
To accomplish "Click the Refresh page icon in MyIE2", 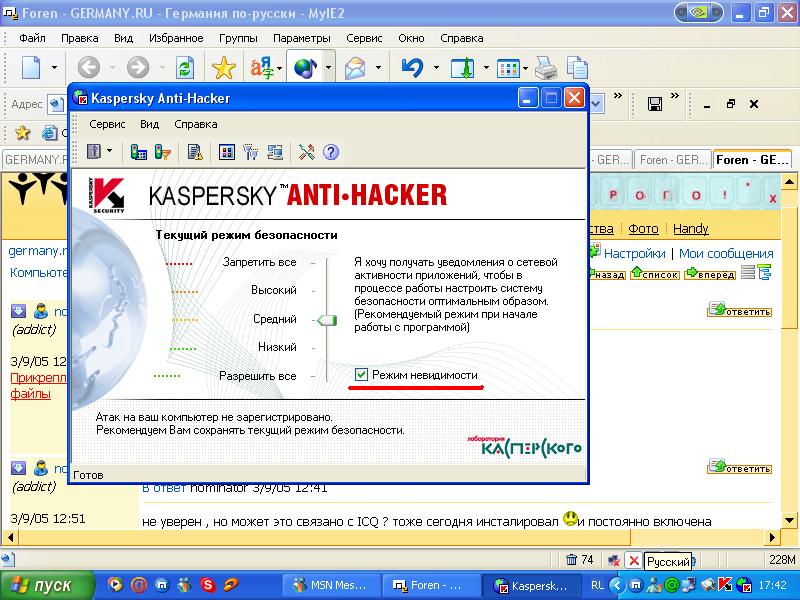I will [x=185, y=67].
